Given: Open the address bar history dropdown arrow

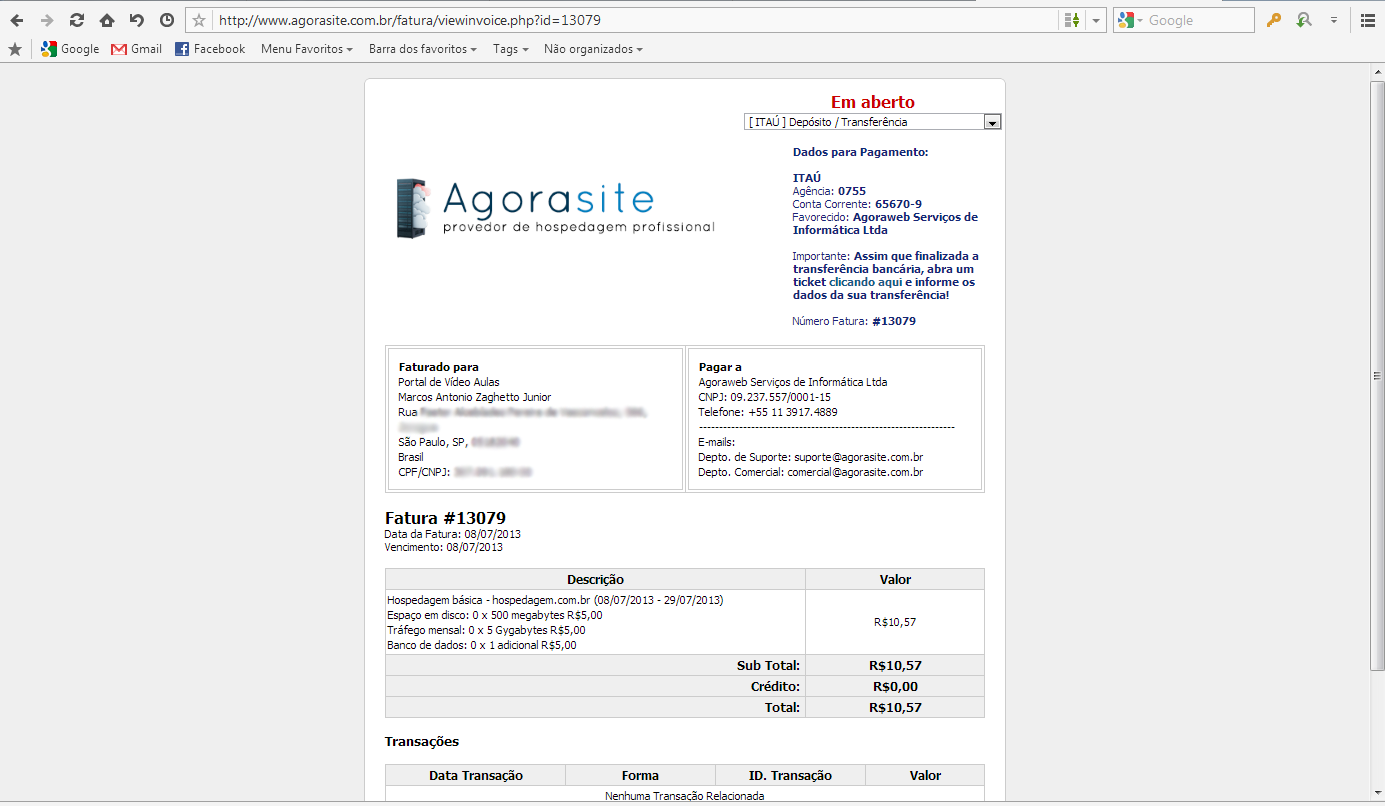Looking at the screenshot, I should coord(1097,20).
